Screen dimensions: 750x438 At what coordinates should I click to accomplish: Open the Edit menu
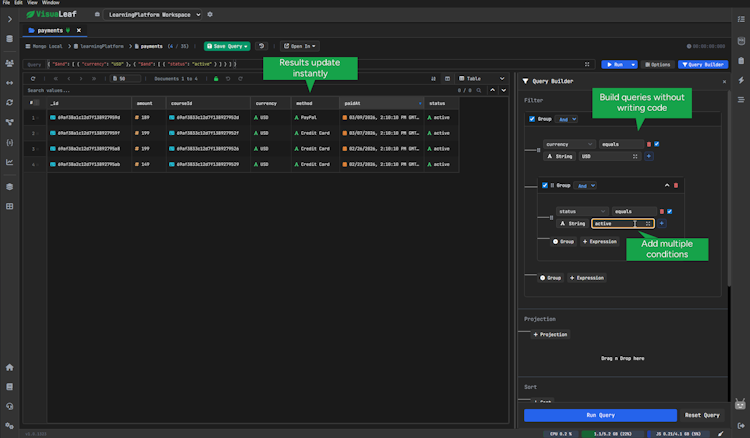(x=18, y=2)
